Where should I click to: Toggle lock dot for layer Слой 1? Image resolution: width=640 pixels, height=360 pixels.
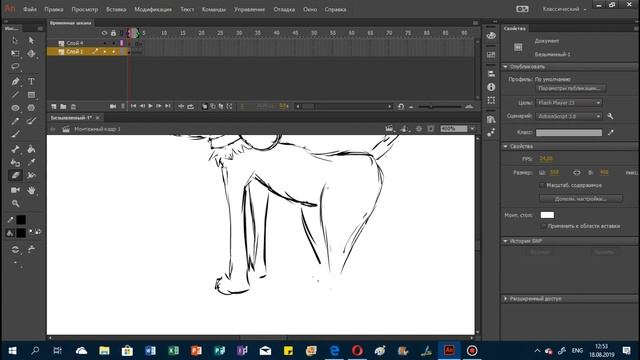pyautogui.click(x=113, y=52)
